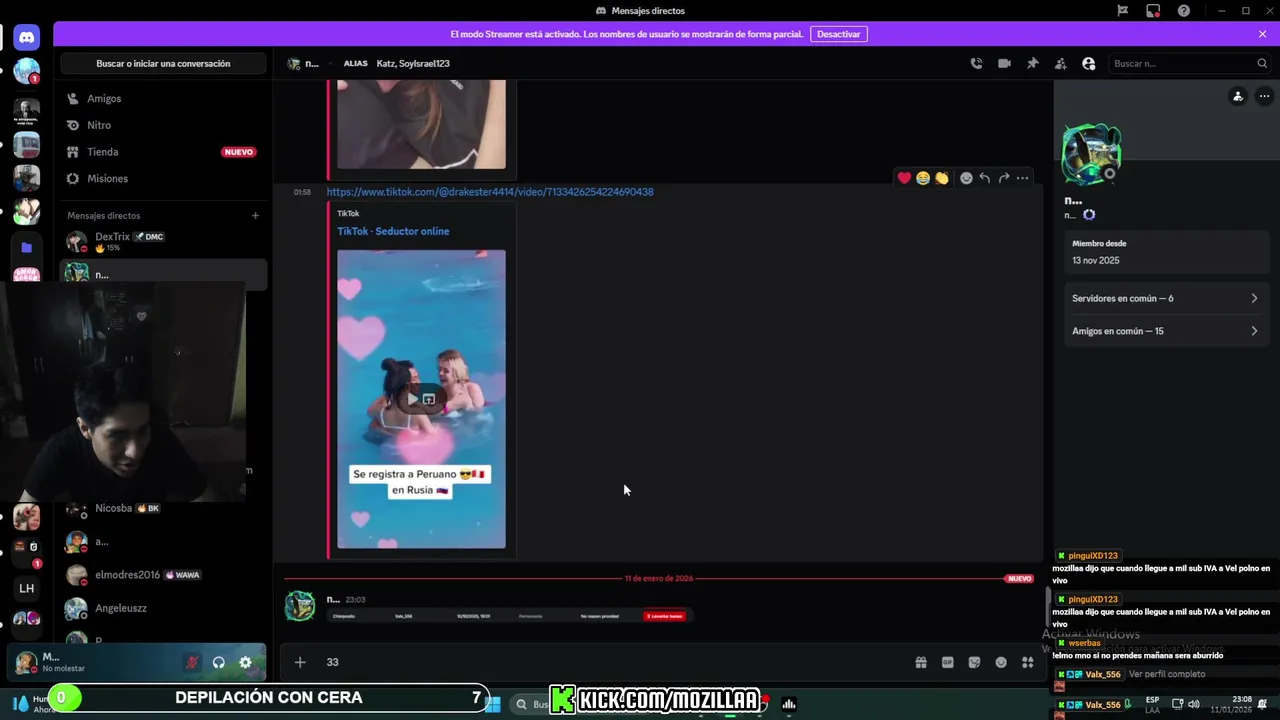Open server folder icon in sidebar

[x=27, y=247]
